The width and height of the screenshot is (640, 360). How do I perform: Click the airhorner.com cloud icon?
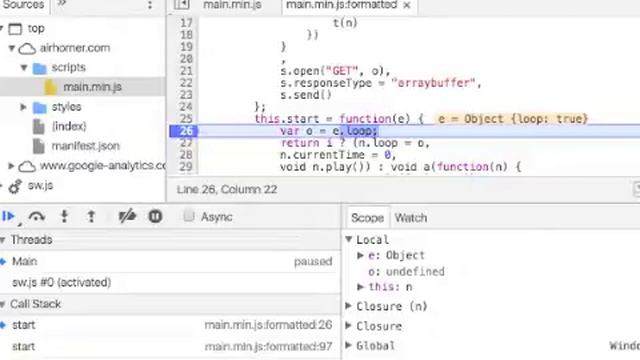click(x=27, y=49)
